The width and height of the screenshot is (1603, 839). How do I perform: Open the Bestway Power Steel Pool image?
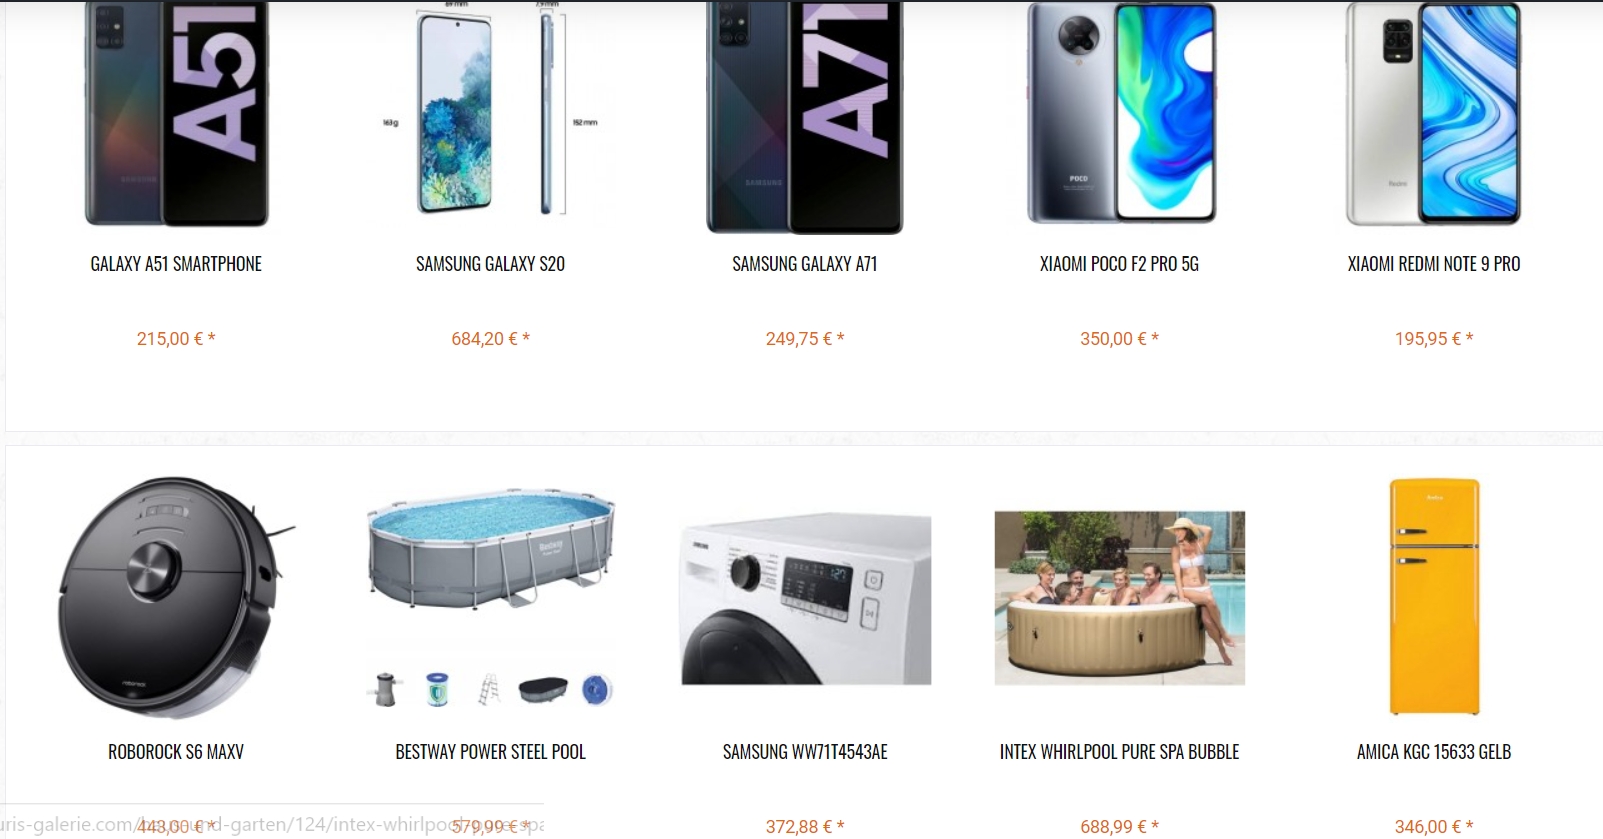[490, 597]
